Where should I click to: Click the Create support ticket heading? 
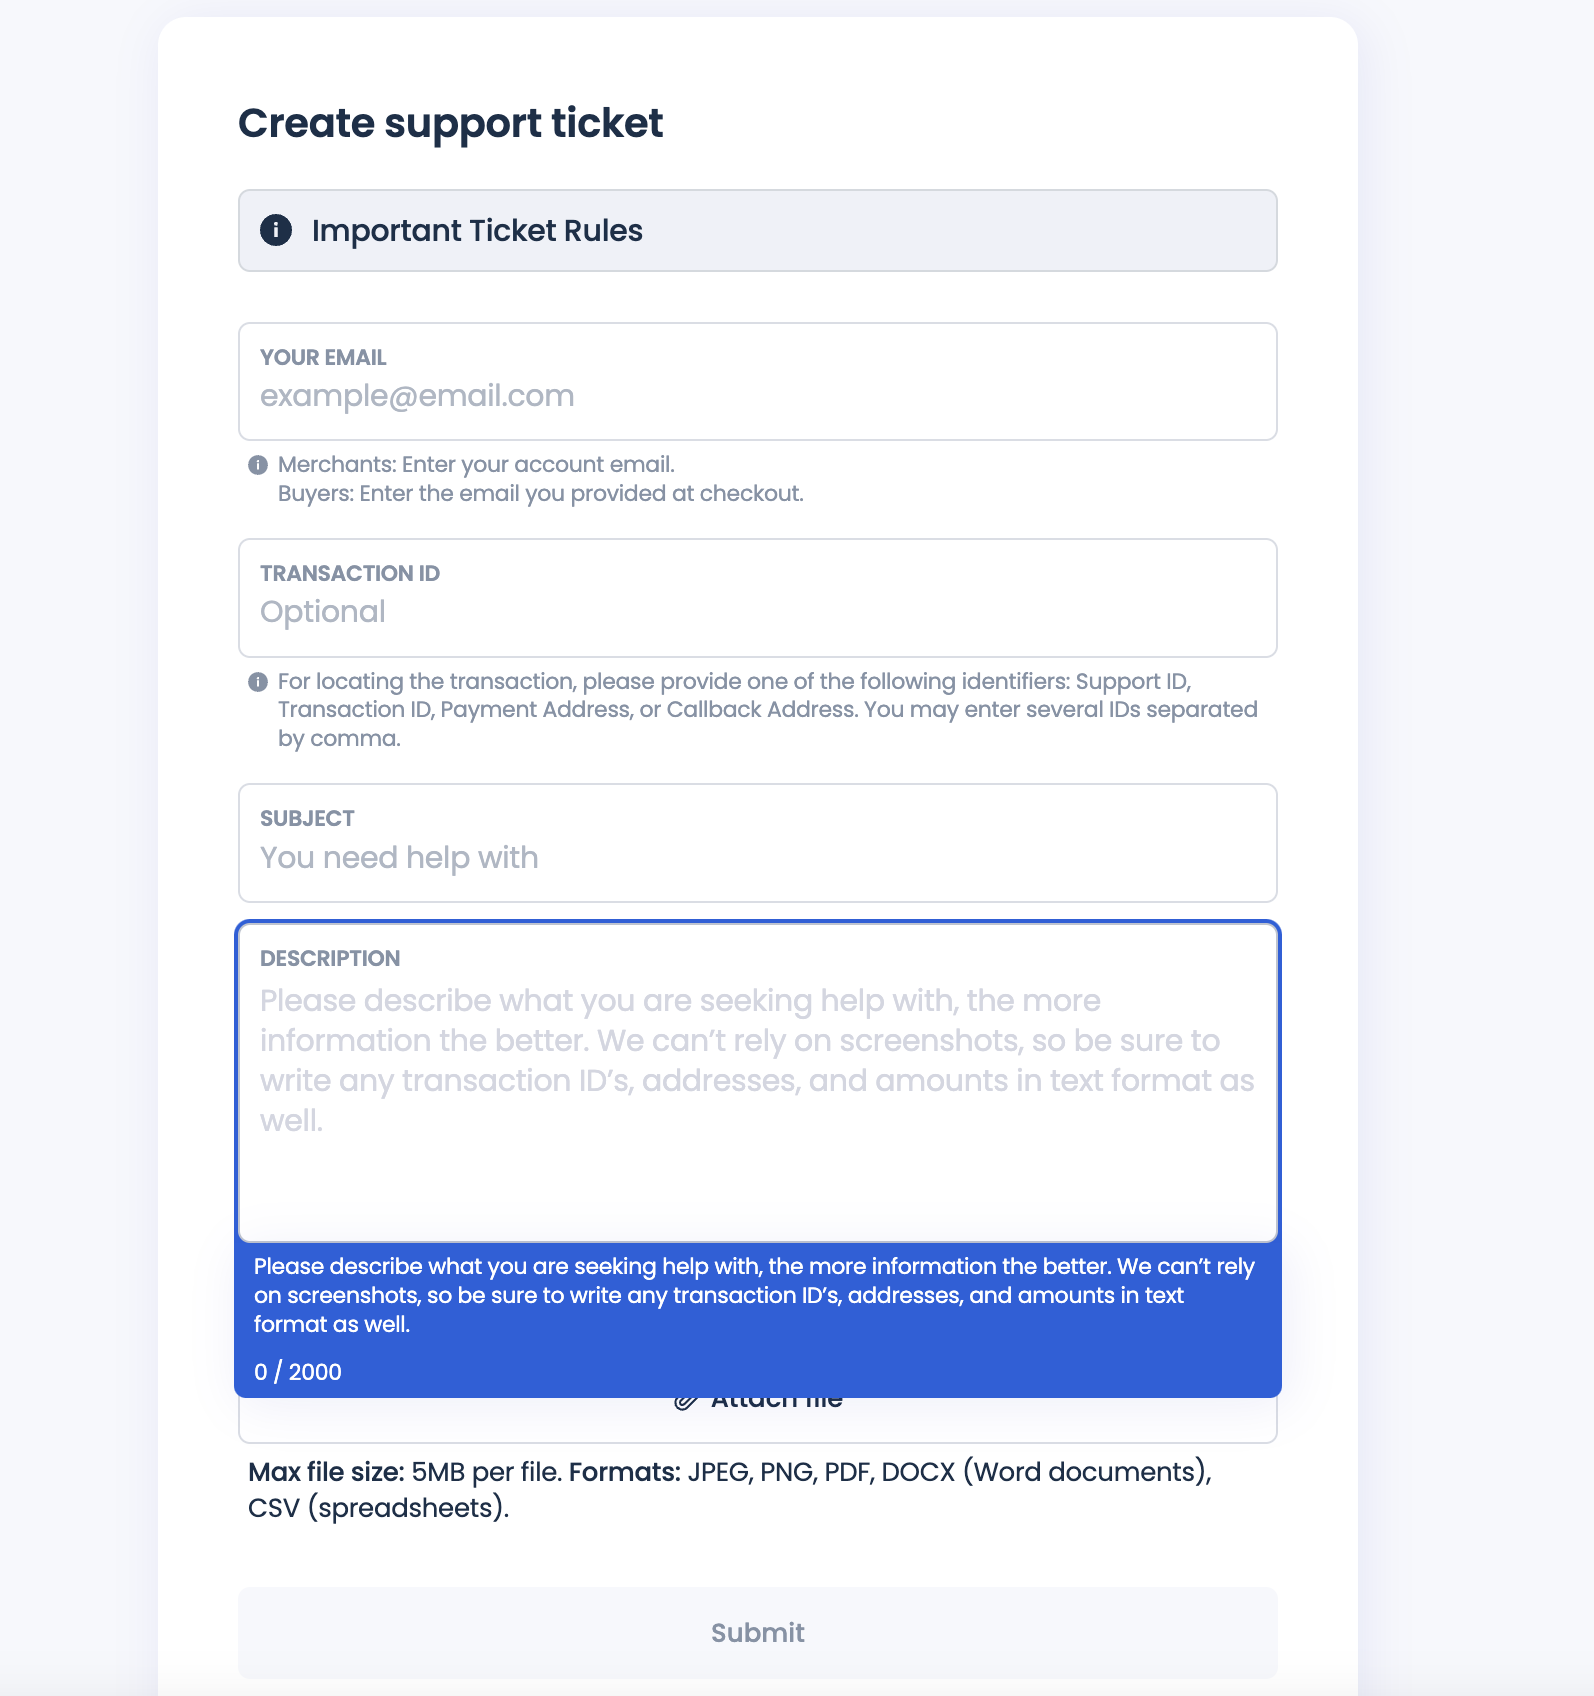click(x=449, y=123)
